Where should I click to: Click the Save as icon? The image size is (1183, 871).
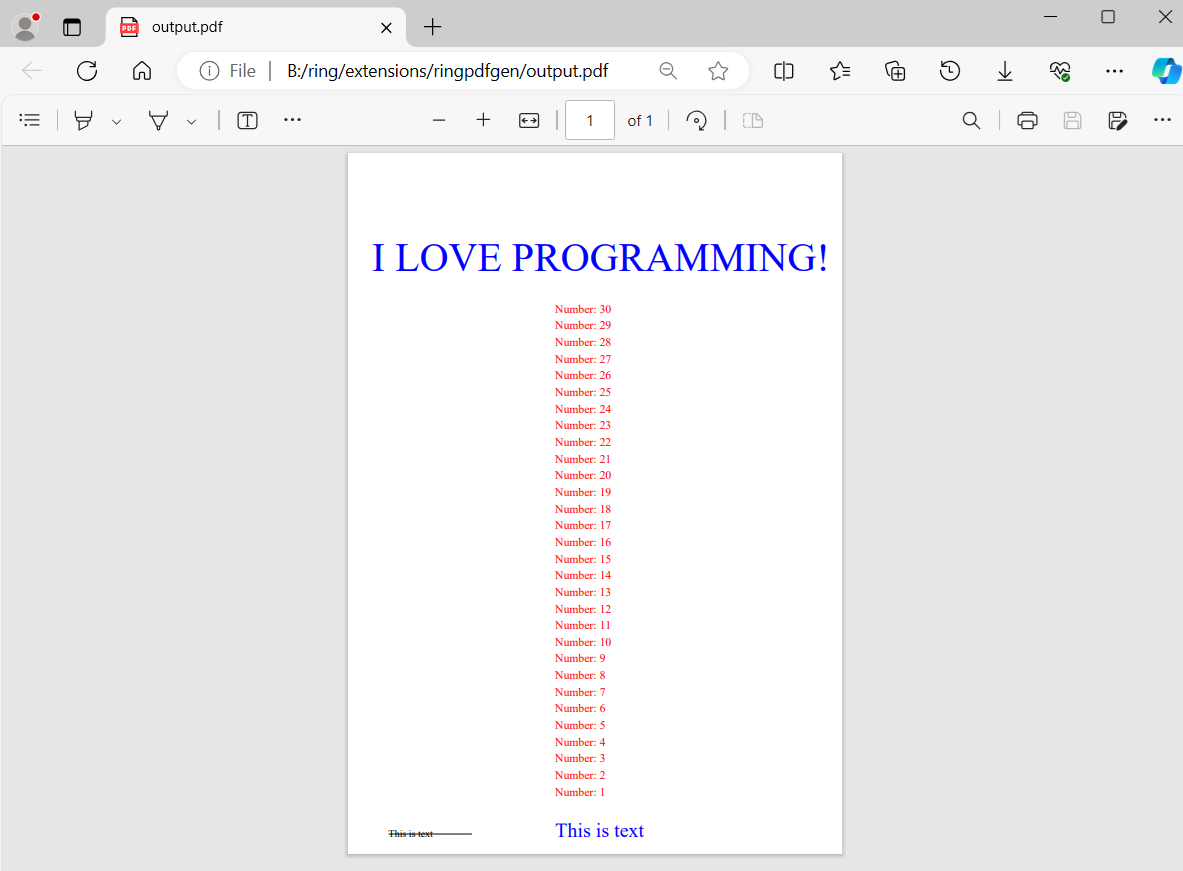tap(1118, 121)
